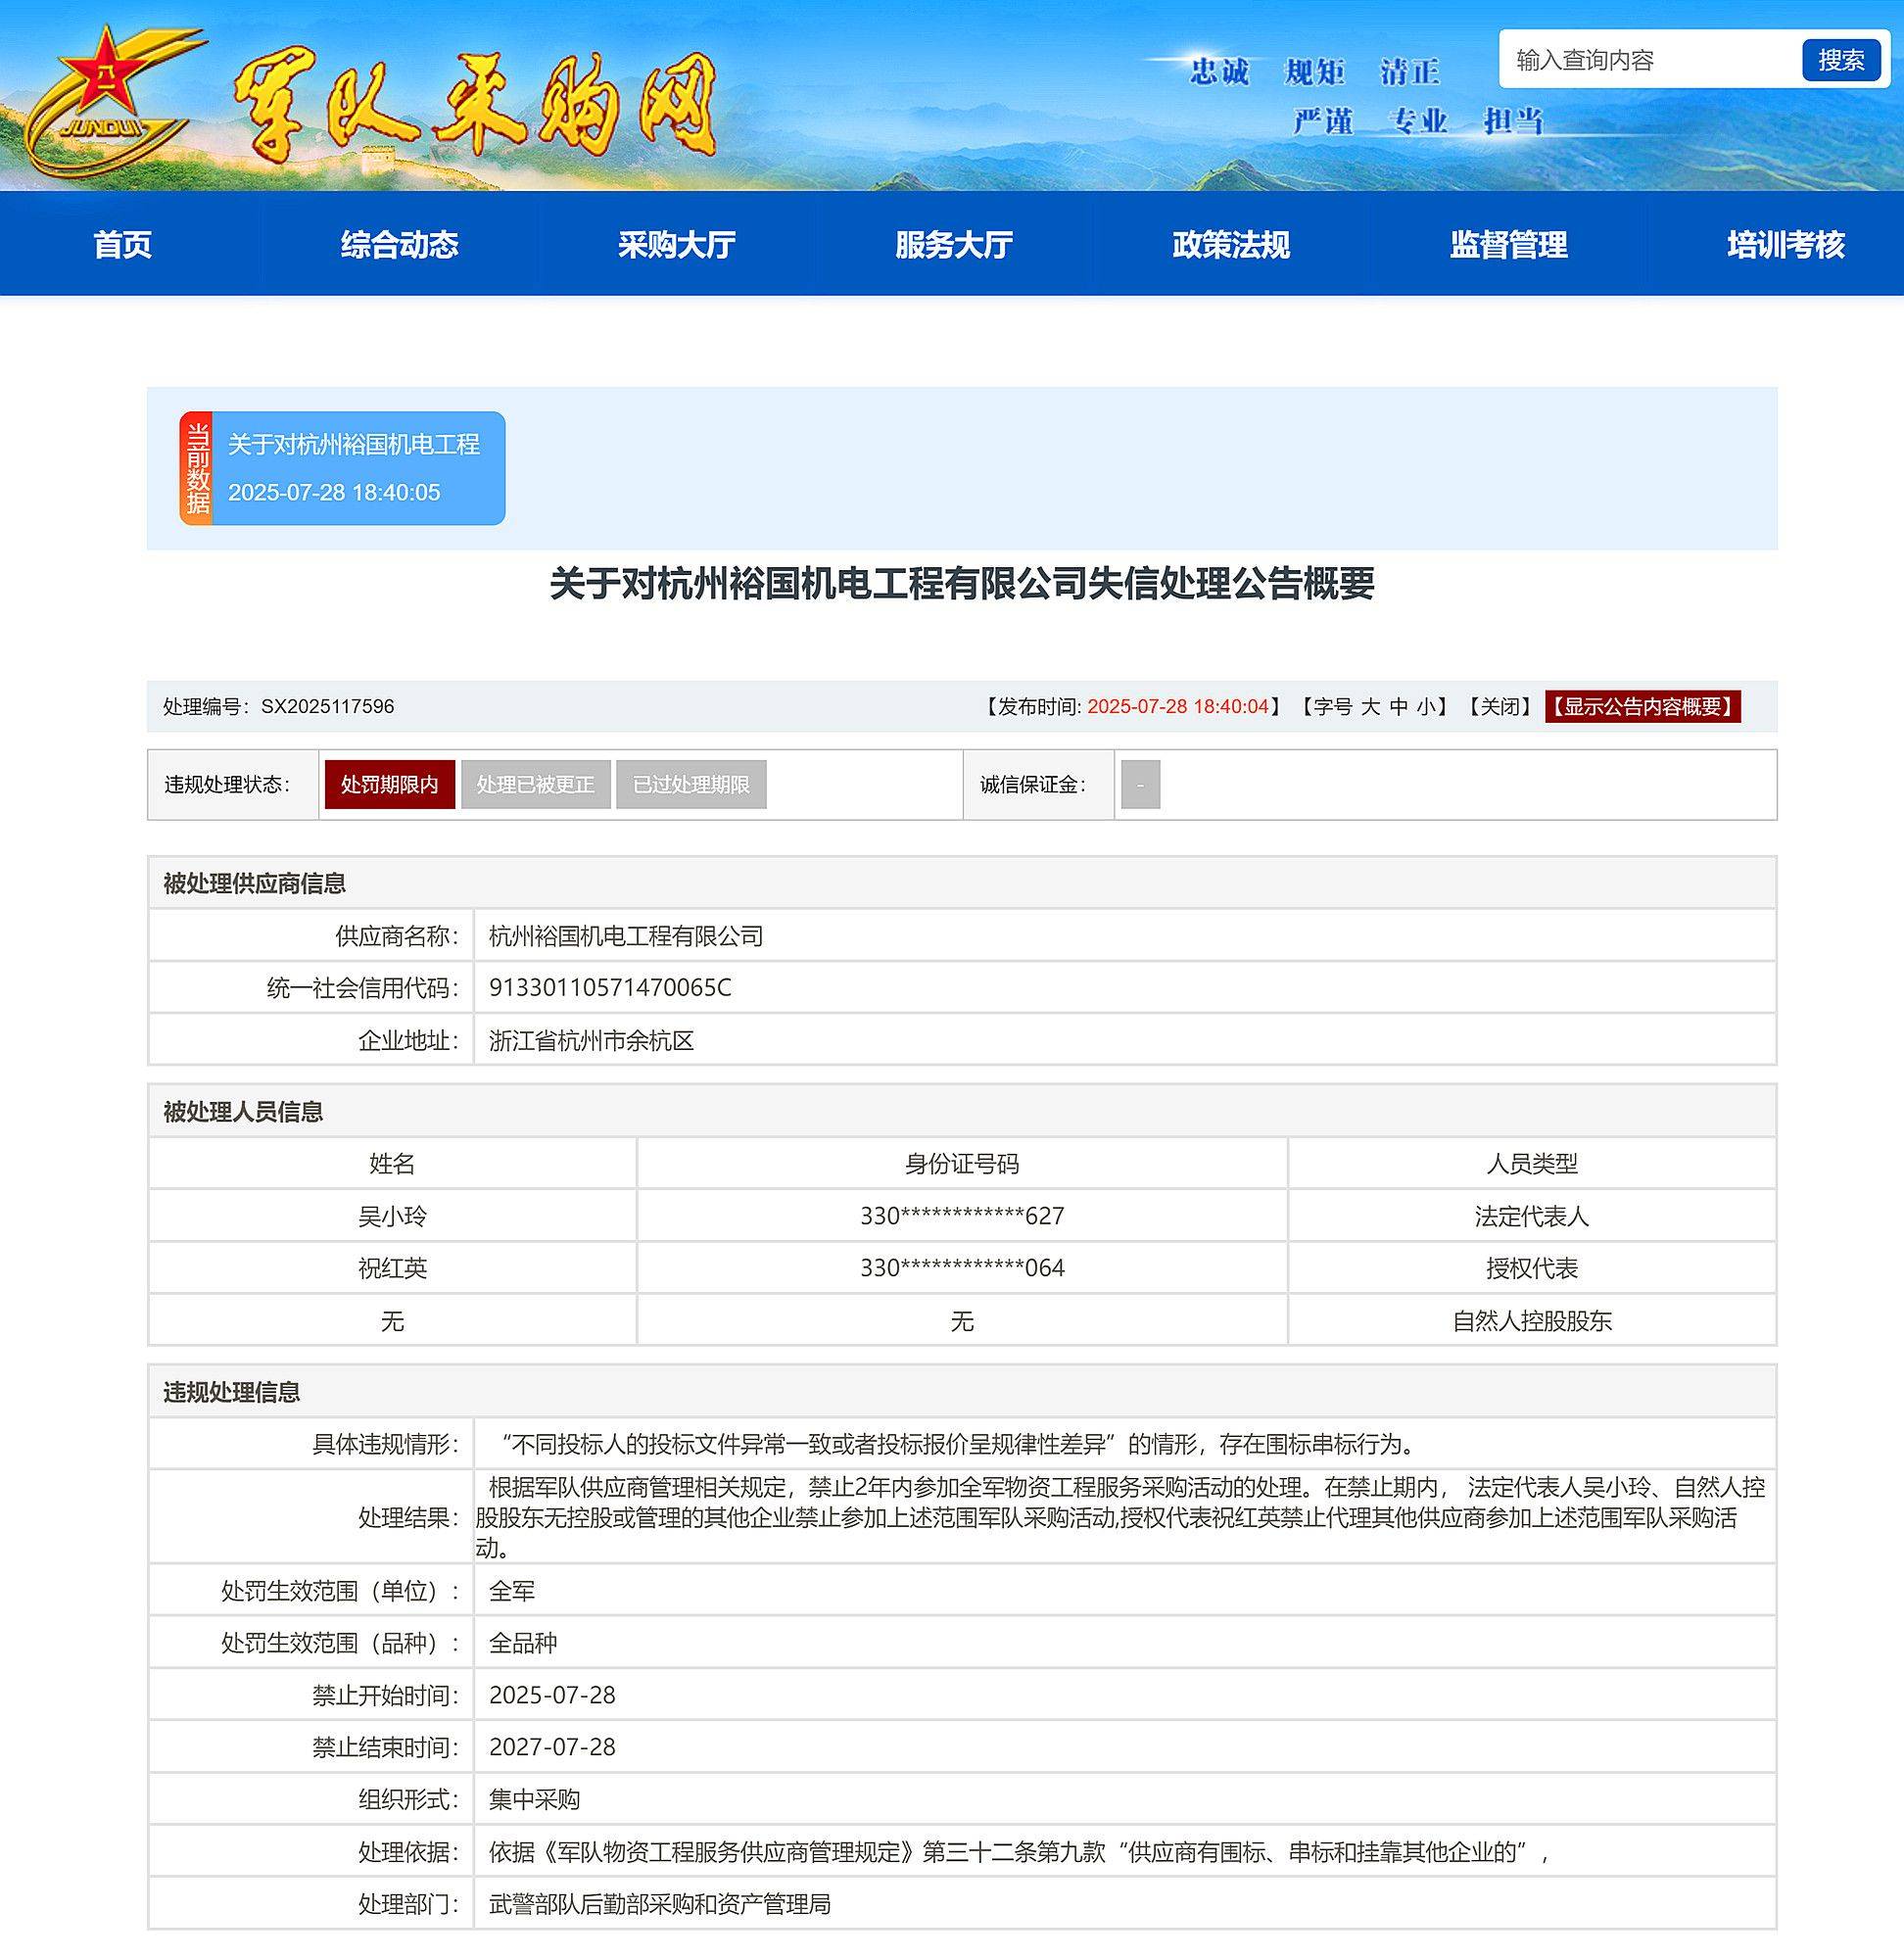The image size is (1904, 1959).
Task: Click the 搜索 search button
Action: (x=1843, y=60)
